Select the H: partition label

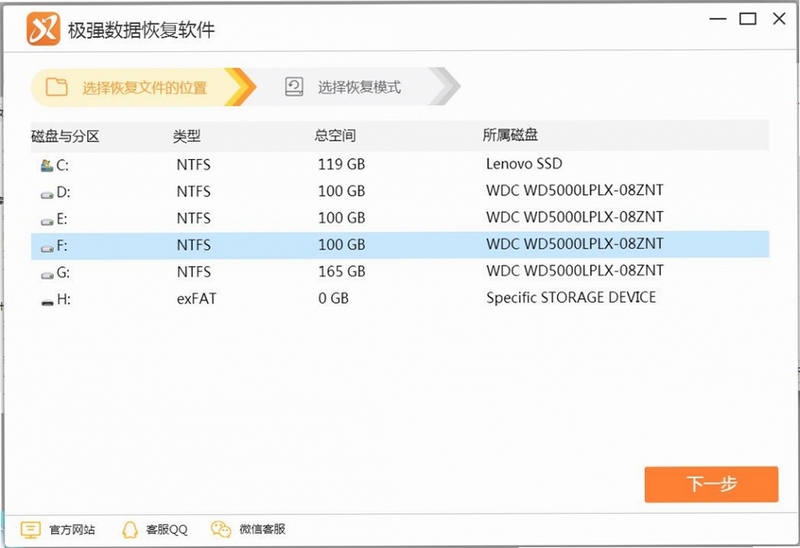pyautogui.click(x=63, y=300)
